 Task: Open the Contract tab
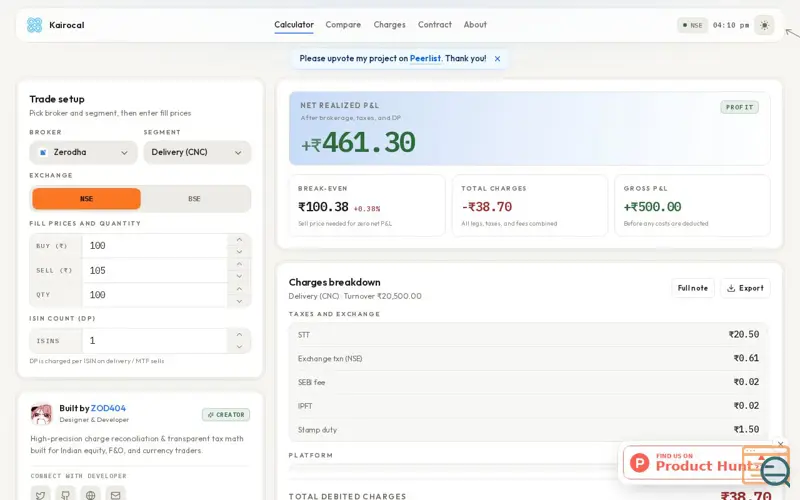coord(435,24)
